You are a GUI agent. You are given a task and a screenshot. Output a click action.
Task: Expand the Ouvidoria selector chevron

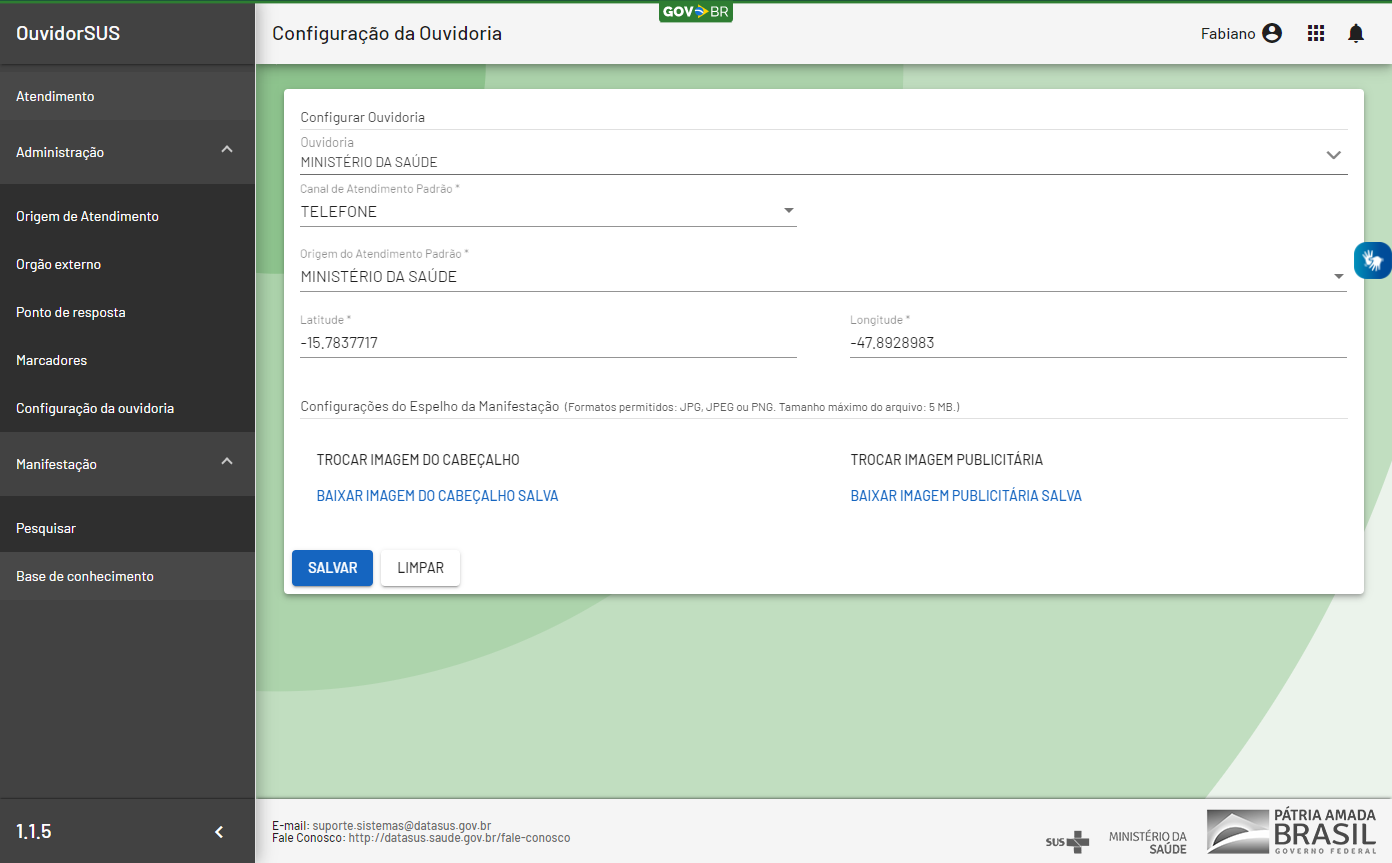point(1333,155)
